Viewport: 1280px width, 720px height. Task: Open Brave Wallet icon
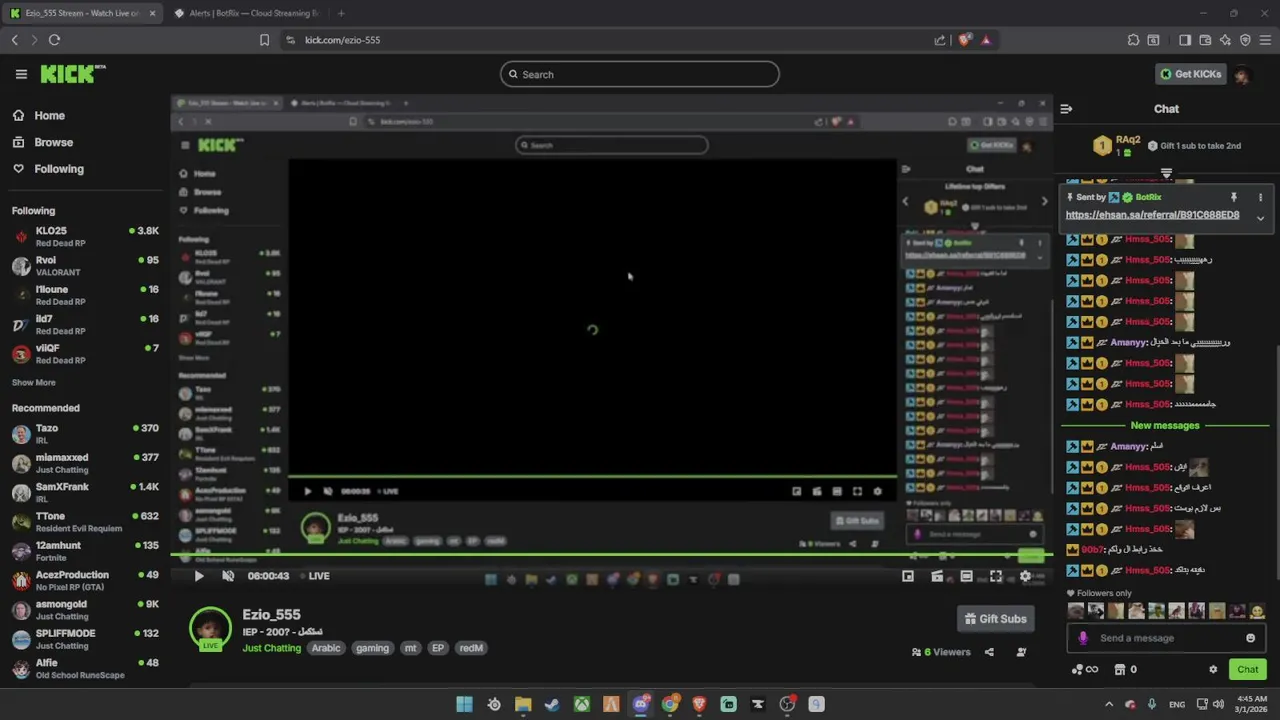click(1205, 40)
